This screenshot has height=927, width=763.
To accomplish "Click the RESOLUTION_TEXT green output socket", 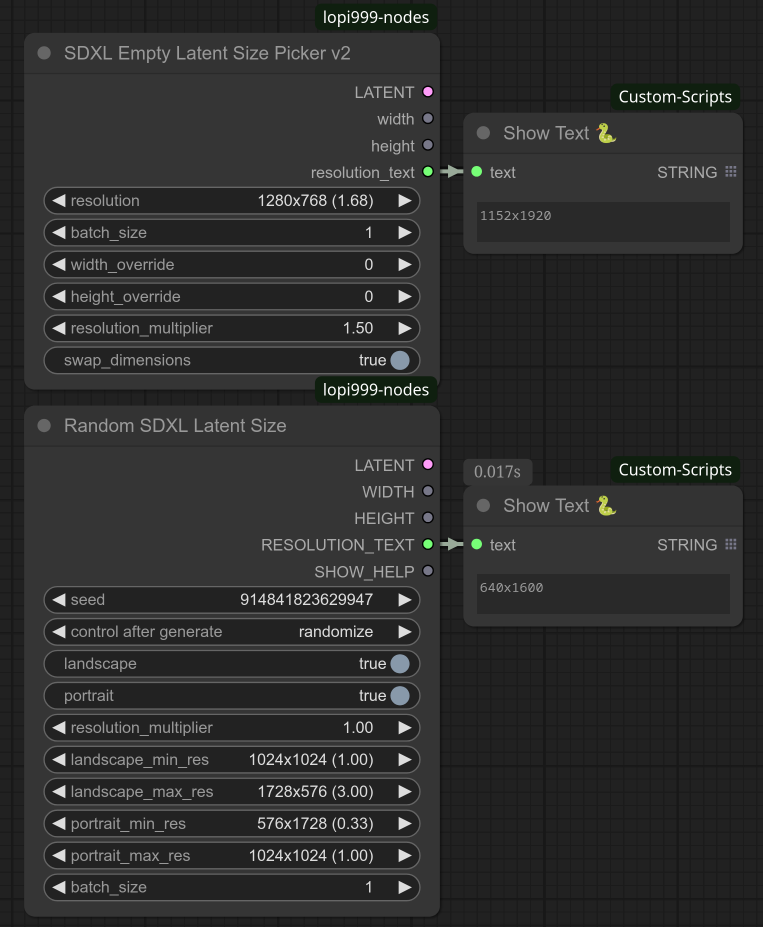I will (x=428, y=545).
